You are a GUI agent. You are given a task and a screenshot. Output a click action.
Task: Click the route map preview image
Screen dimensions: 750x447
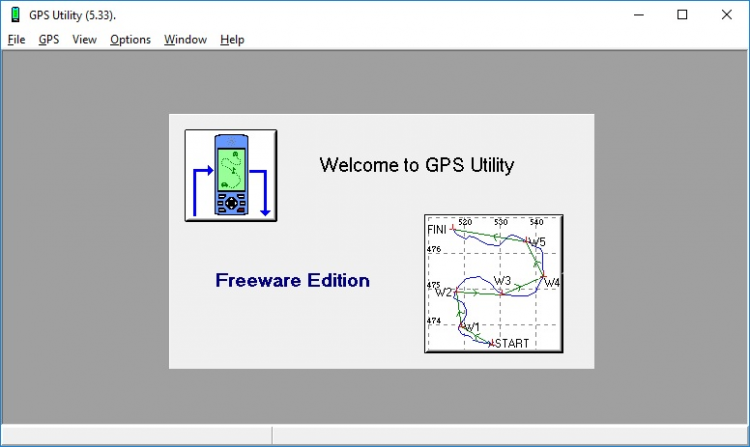[494, 284]
